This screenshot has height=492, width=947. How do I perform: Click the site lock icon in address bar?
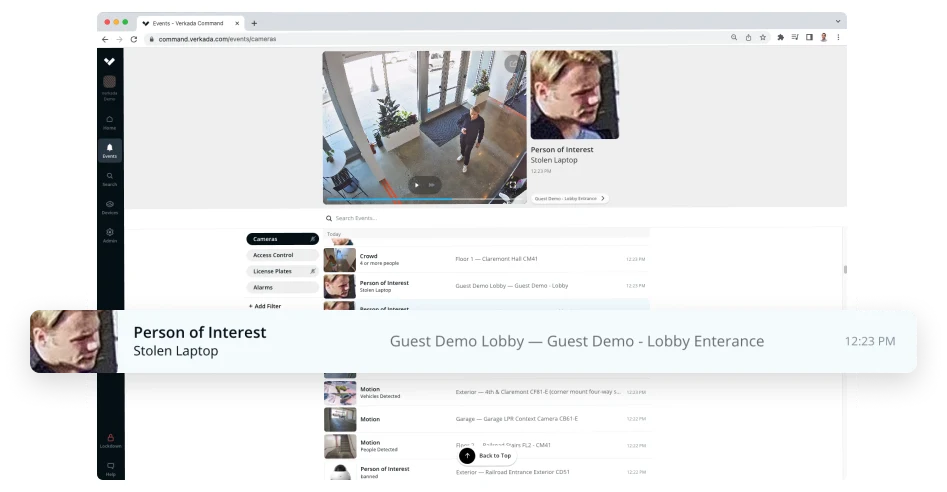(152, 39)
